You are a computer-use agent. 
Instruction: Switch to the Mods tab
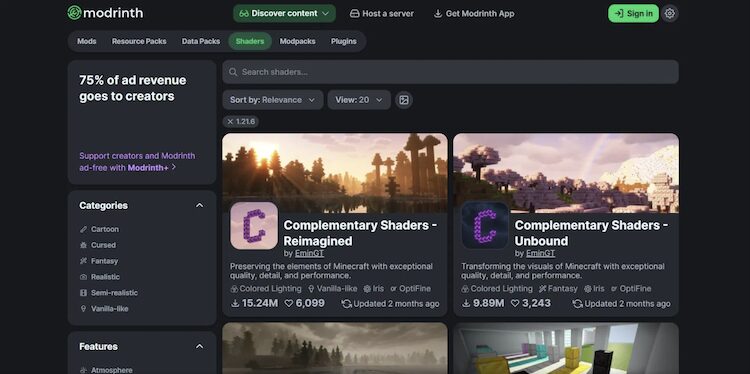coord(87,41)
